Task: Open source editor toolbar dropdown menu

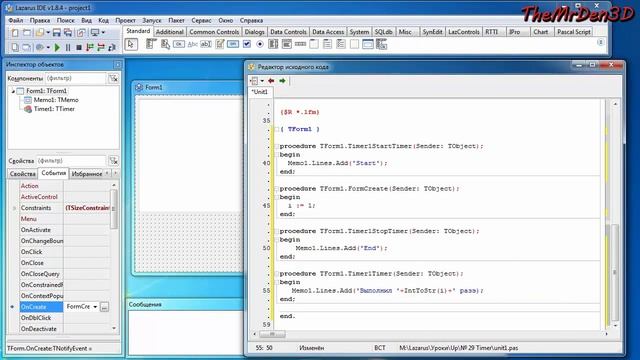Action: (262, 81)
